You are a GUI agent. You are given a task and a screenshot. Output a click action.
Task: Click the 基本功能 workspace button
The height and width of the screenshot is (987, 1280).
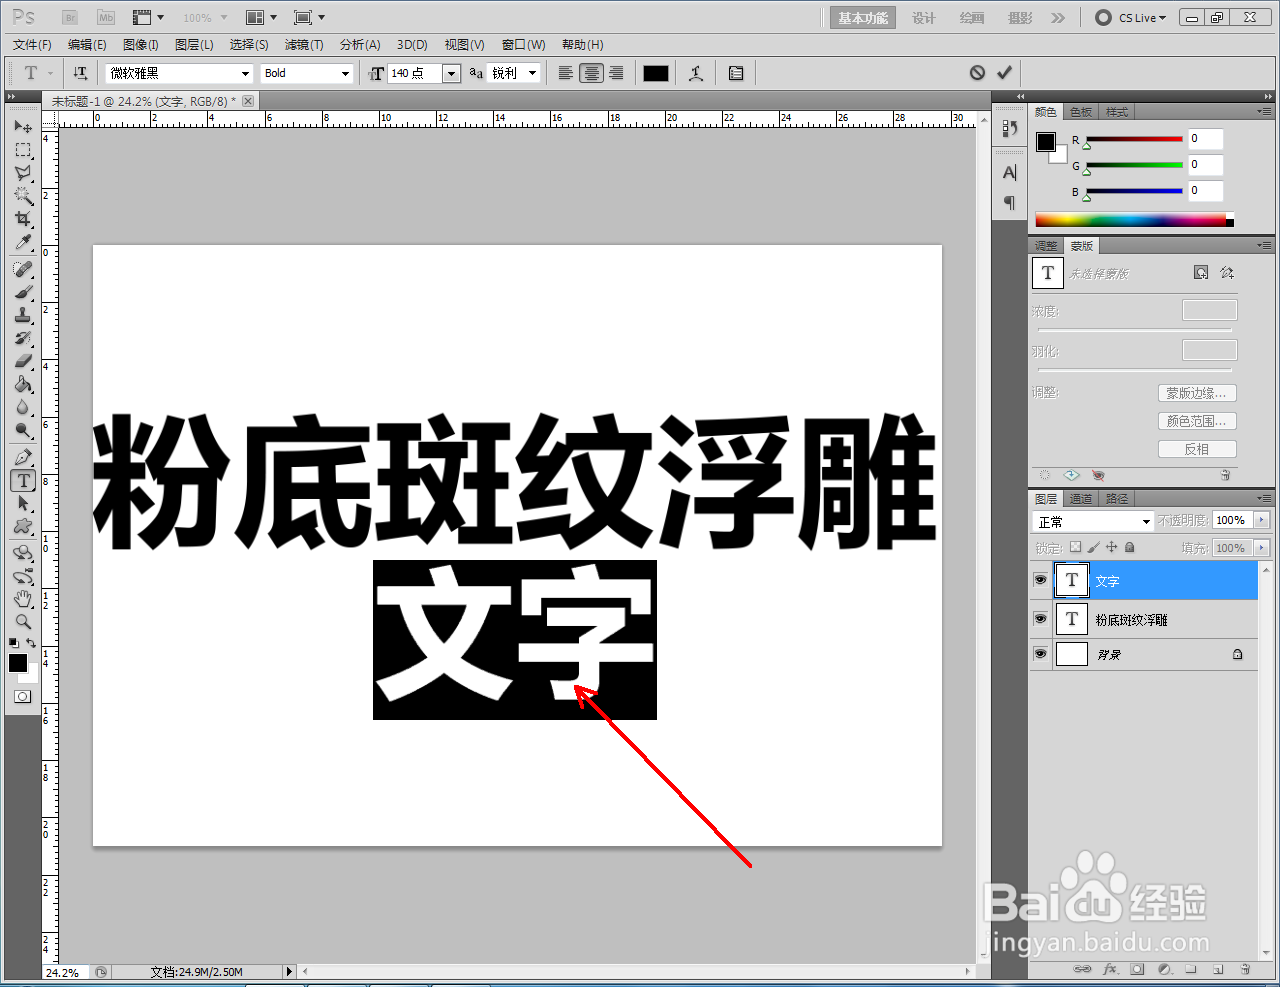[863, 18]
